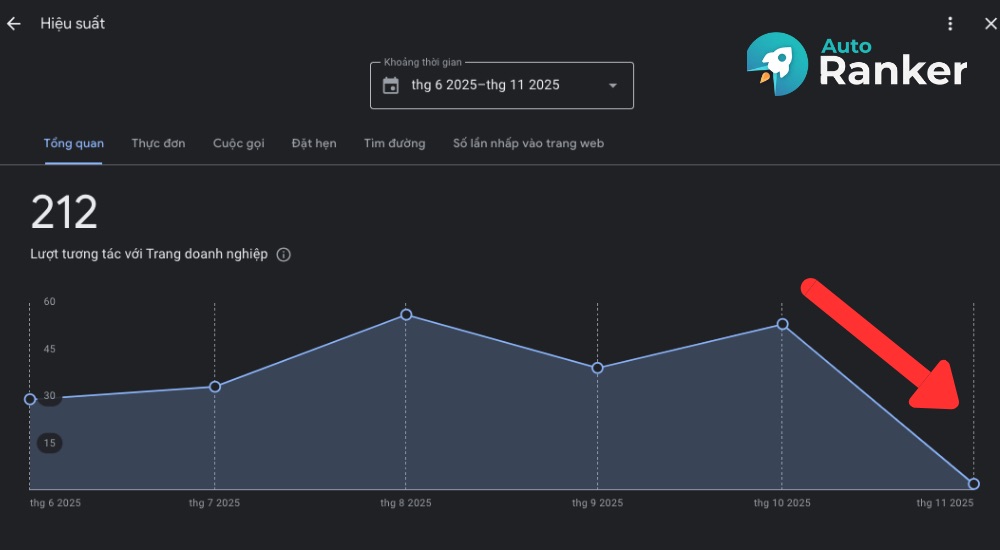Expand the Khoảng thời gian dropdown arrow

click(x=612, y=86)
